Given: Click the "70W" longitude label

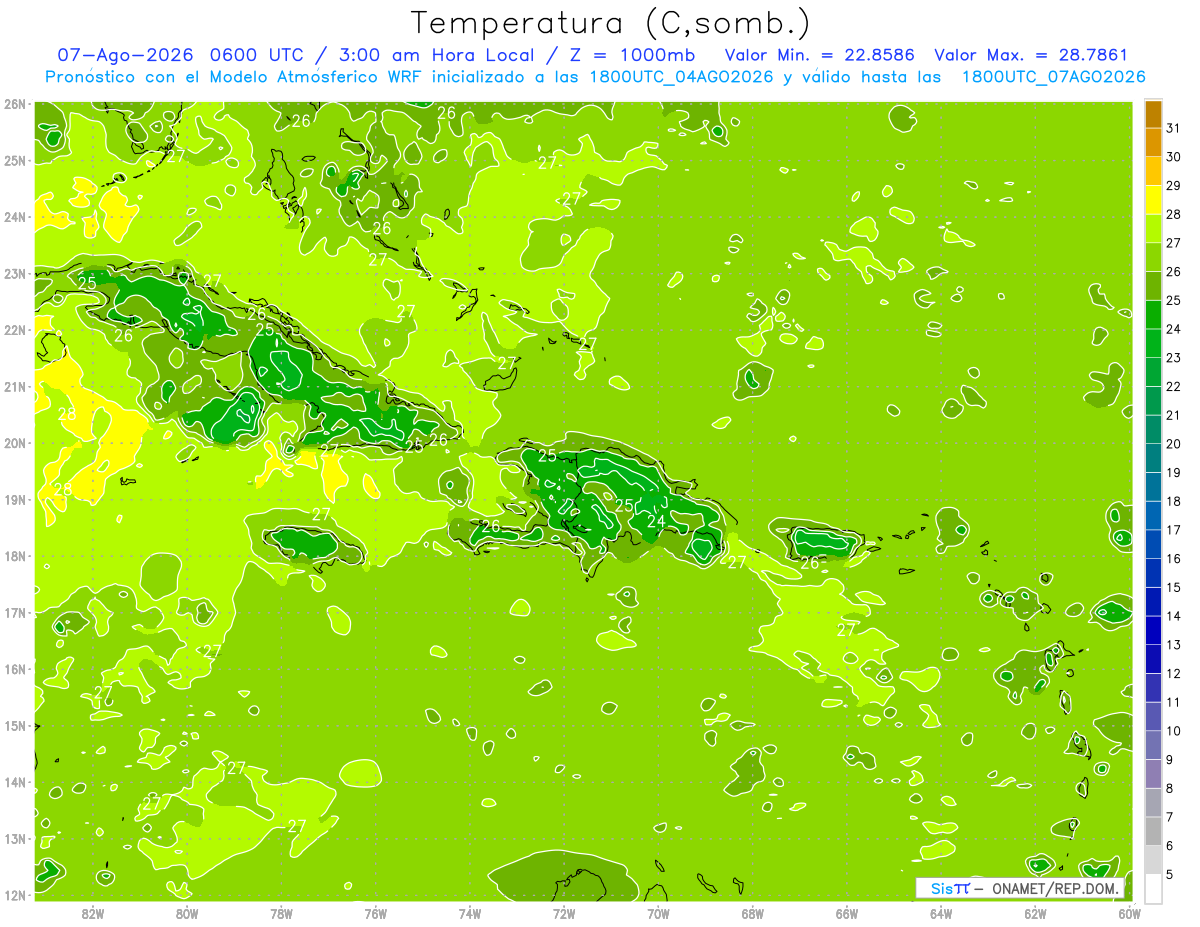Looking at the screenshot, I should pos(658,913).
